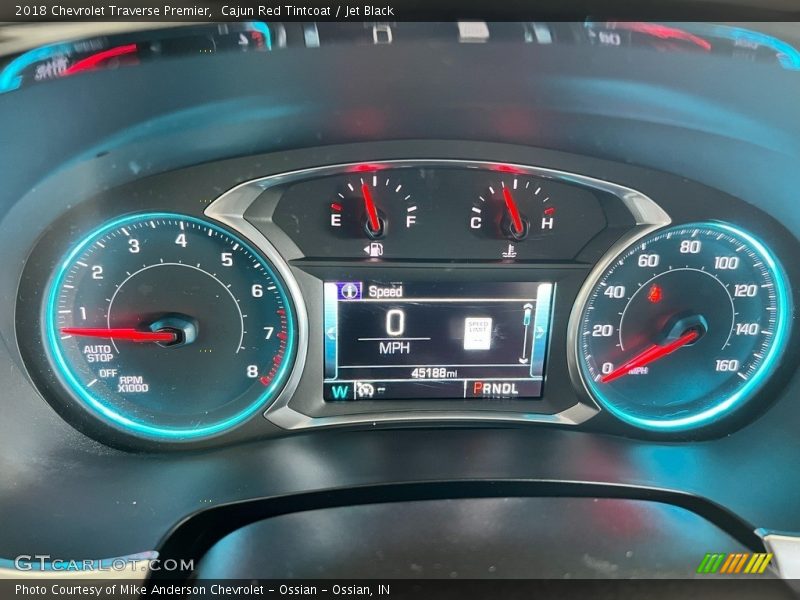The height and width of the screenshot is (600, 800).
Task: Click the speedometer needle hub
Action: (687, 329)
